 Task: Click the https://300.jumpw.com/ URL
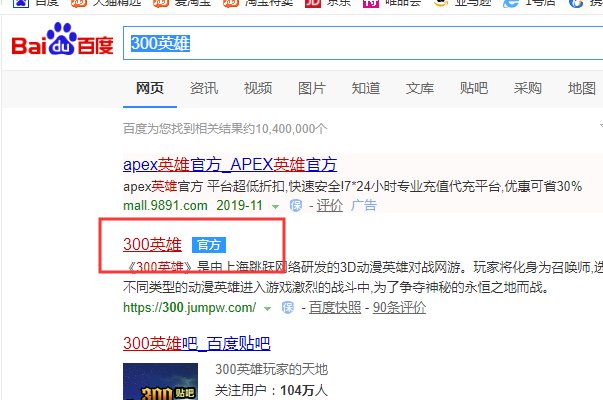[189, 307]
